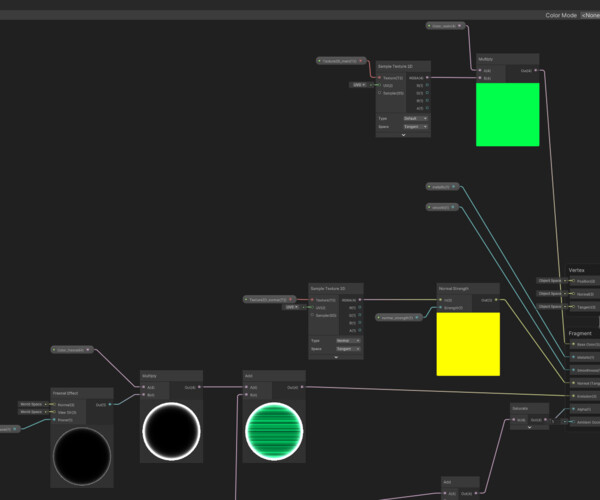Click the Saturate node Out port
The image size is (600, 500).
[545, 420]
